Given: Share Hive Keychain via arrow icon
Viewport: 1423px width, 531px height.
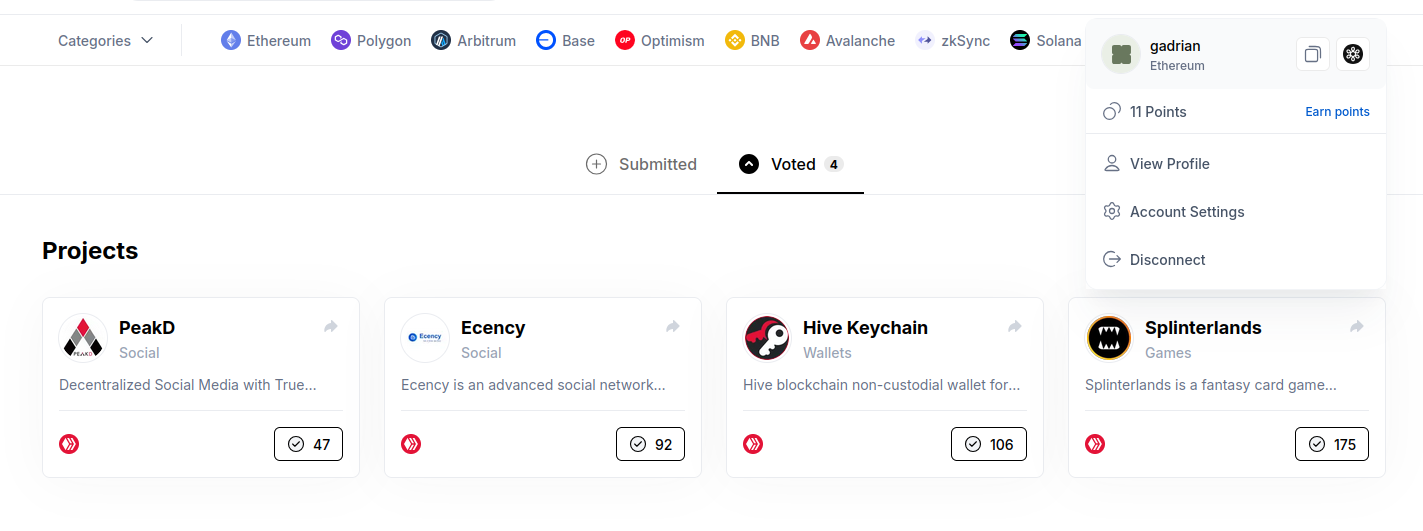Looking at the screenshot, I should tap(1015, 327).
